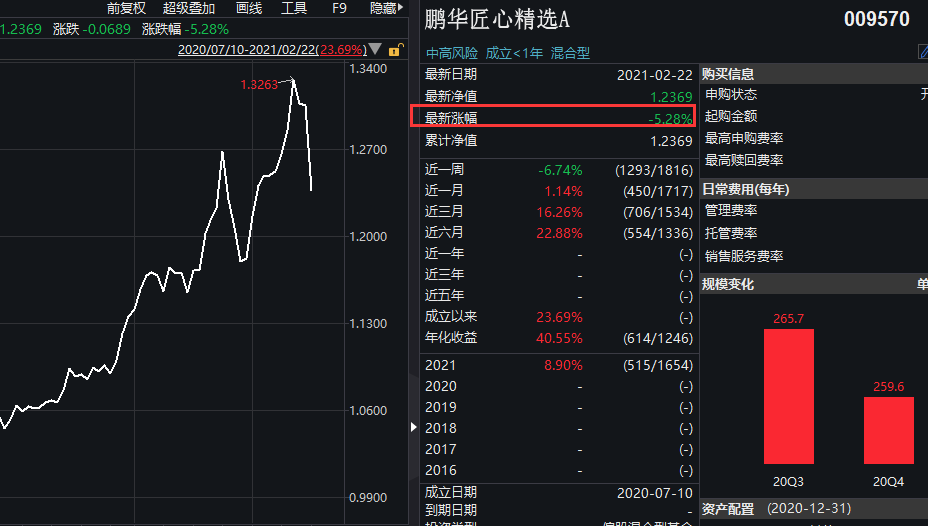Open the date range dropdown triangle
Screen dimensions: 928x526
click(x=375, y=49)
